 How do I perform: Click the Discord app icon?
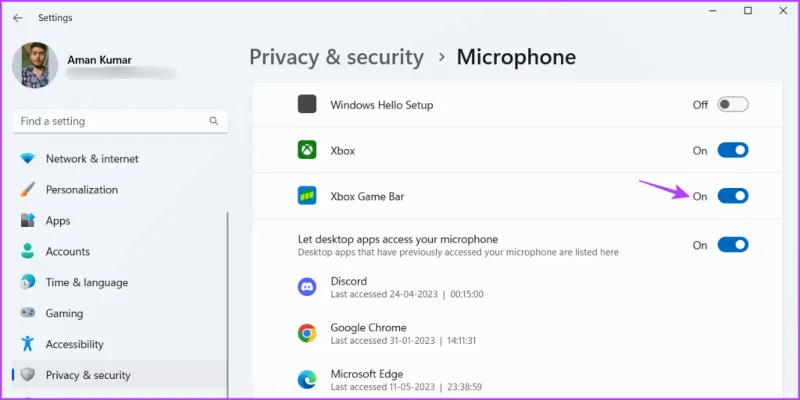pos(307,287)
